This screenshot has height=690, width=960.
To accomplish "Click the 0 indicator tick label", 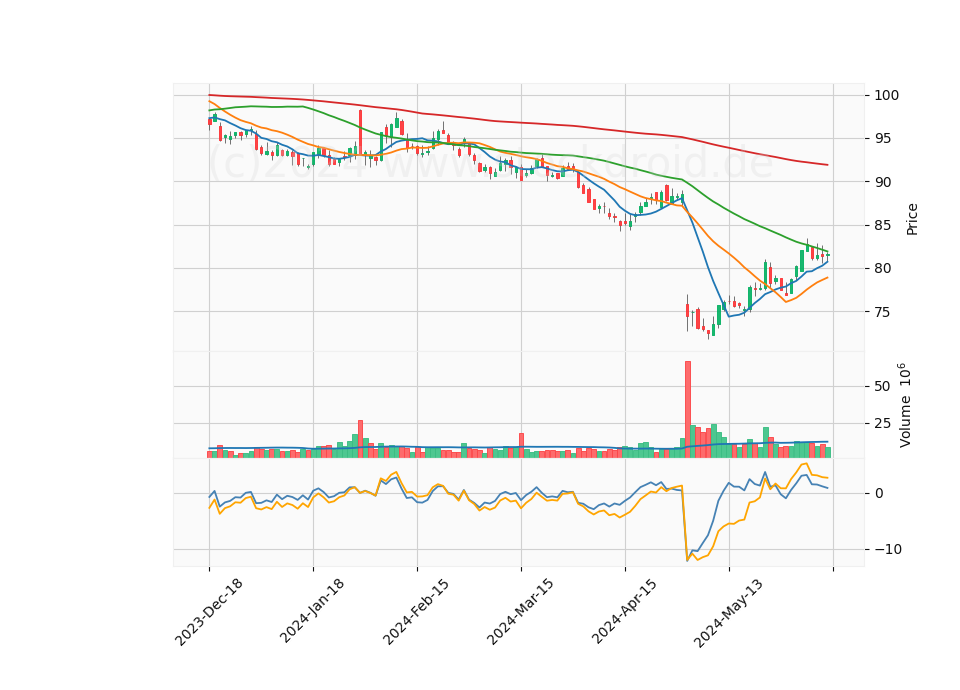I will (x=879, y=493).
